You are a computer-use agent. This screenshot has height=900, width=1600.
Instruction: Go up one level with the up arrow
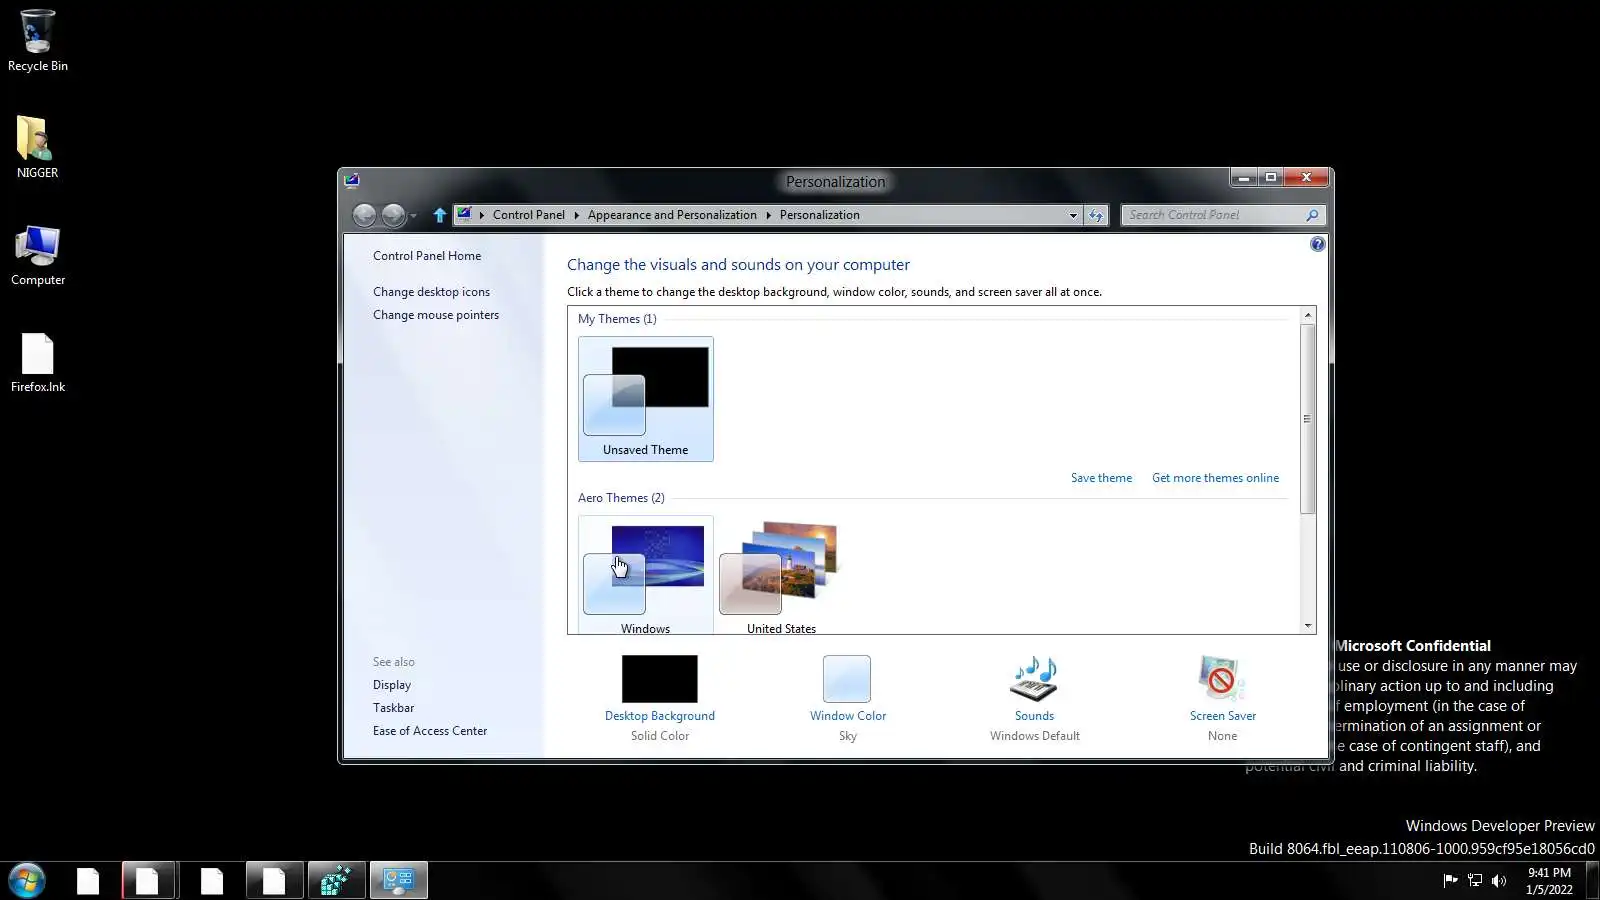point(439,215)
